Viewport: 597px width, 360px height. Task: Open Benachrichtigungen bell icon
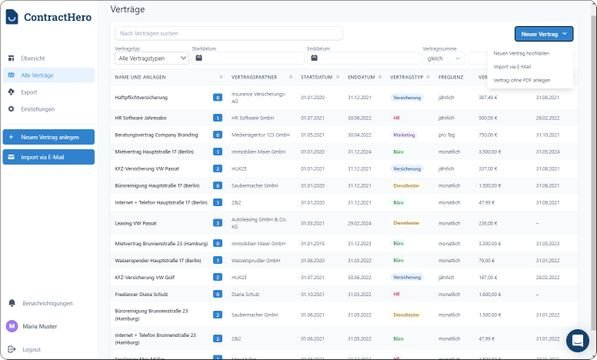click(12, 303)
